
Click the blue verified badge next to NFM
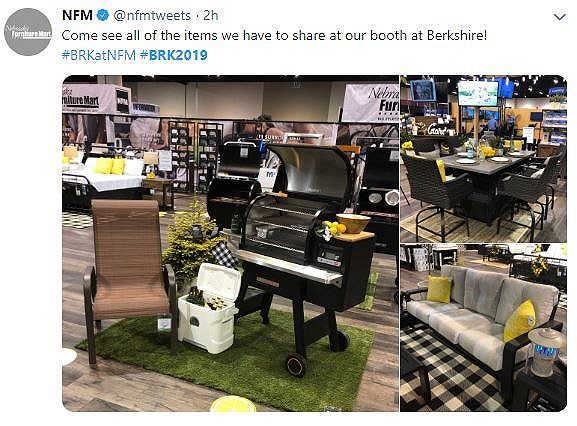[103, 15]
